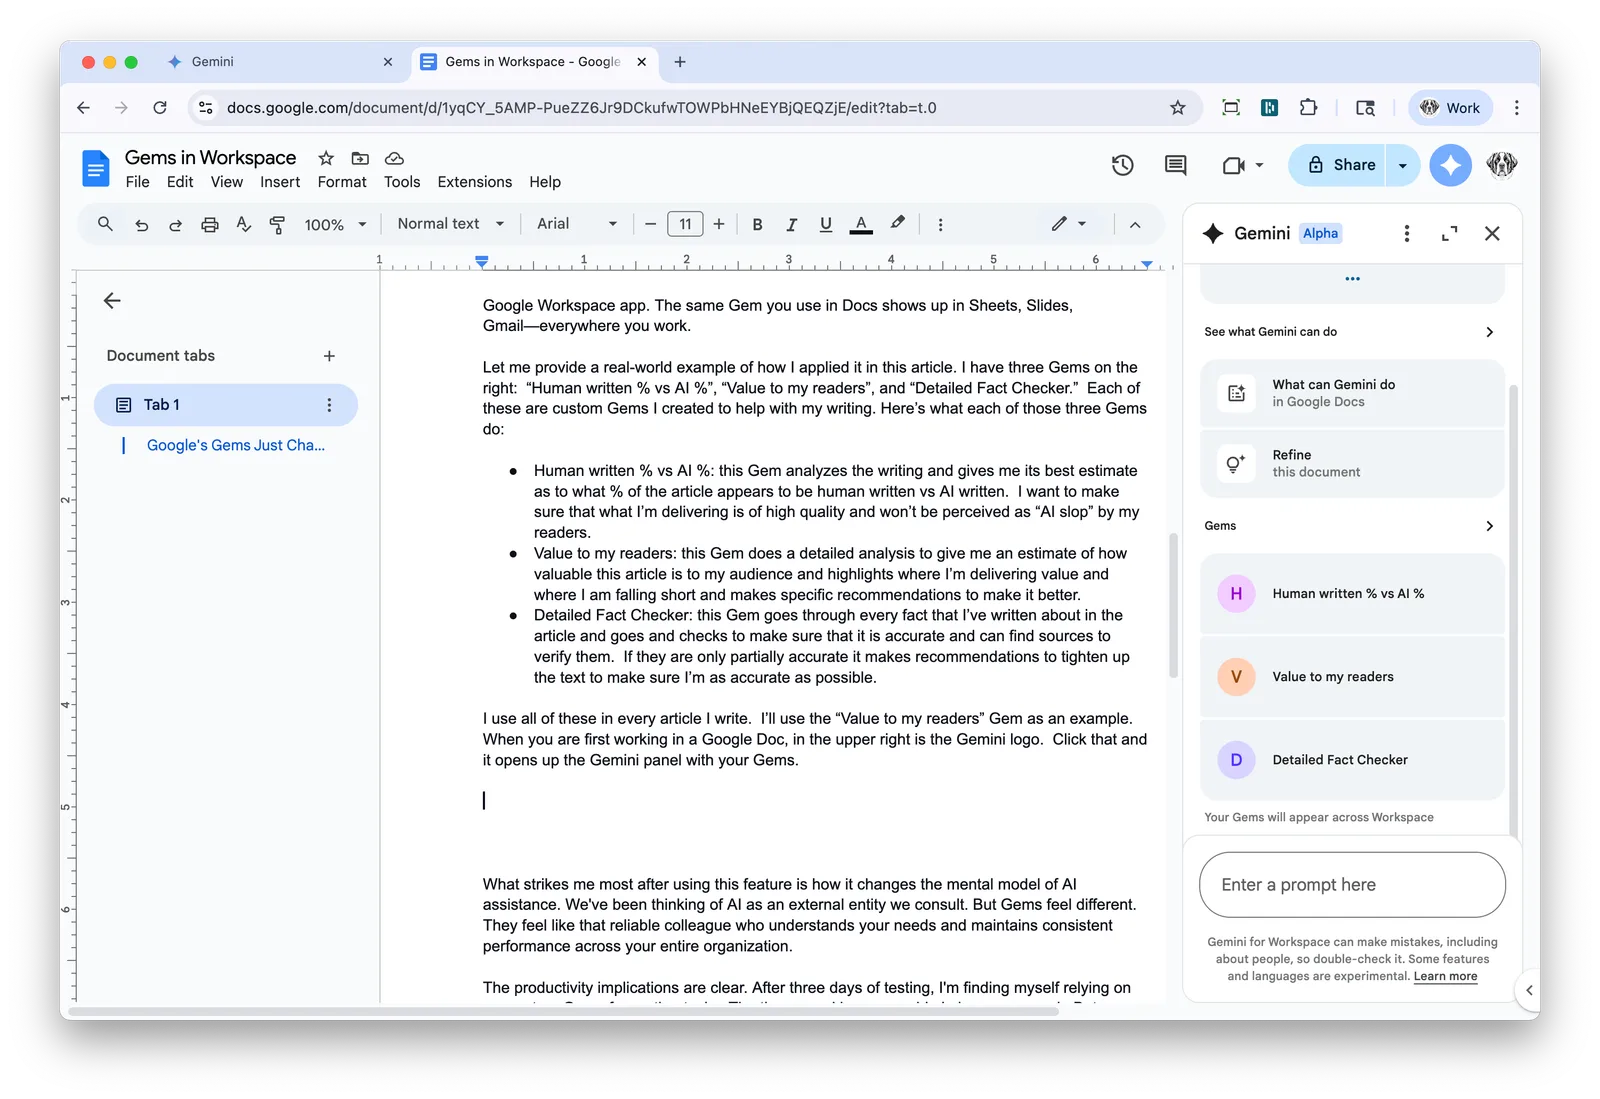Screen dimensions: 1600x1099
Task: Open the View menu
Action: [x=226, y=182]
